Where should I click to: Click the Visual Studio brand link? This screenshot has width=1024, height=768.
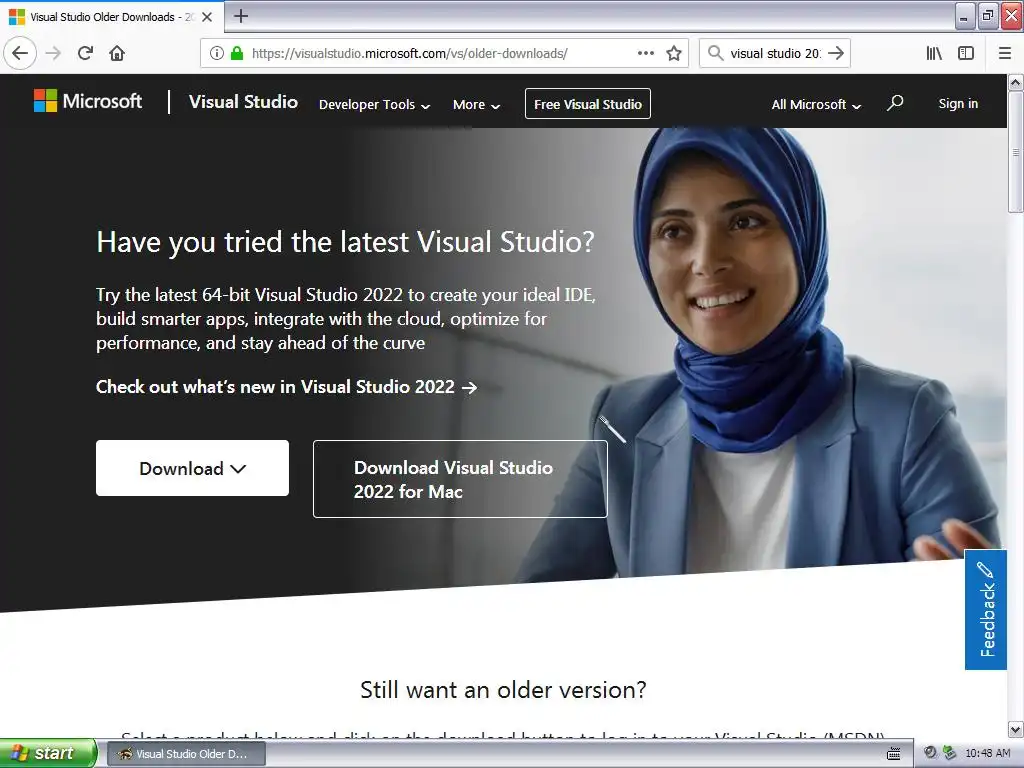(243, 102)
